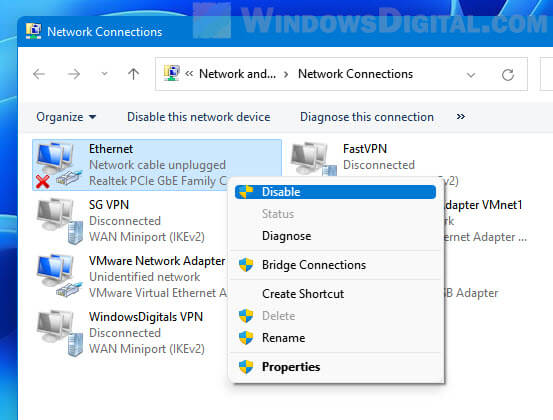Choose Bridge Connections in context menu
Image resolution: width=553 pixels, height=420 pixels.
pos(314,265)
